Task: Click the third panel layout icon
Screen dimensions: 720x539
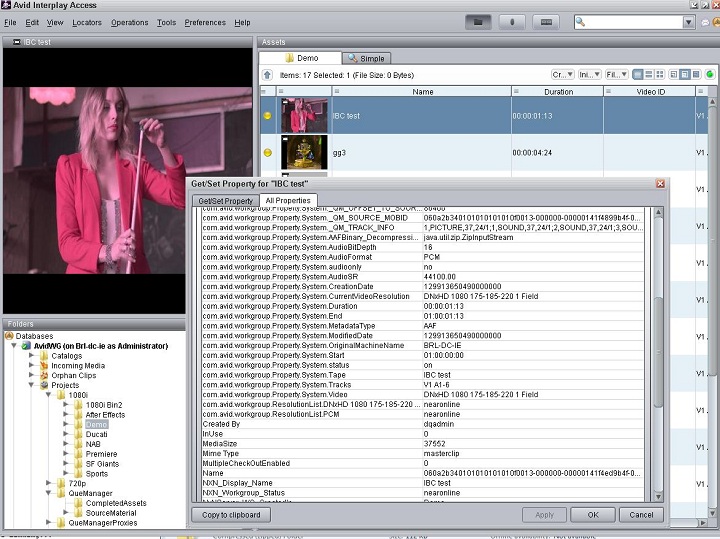Action: click(696, 74)
